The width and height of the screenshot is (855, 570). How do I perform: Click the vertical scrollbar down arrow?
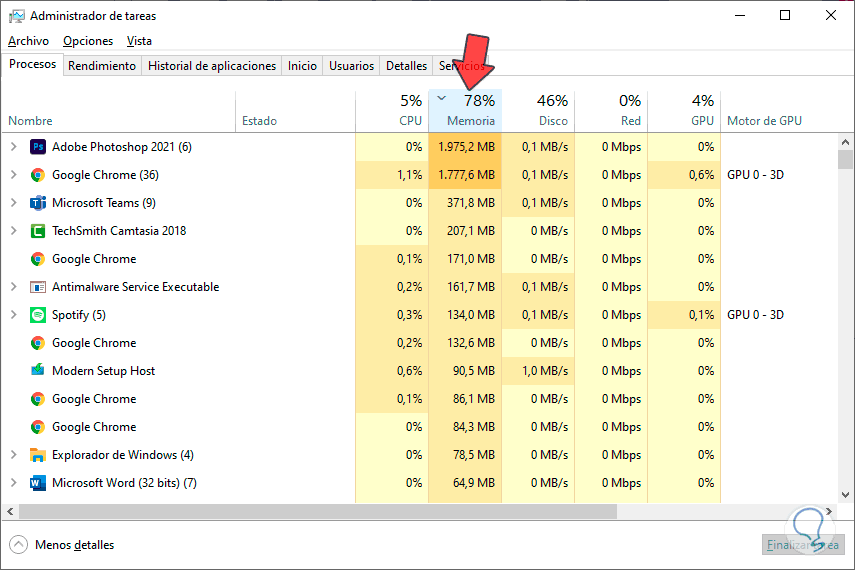pos(846,497)
